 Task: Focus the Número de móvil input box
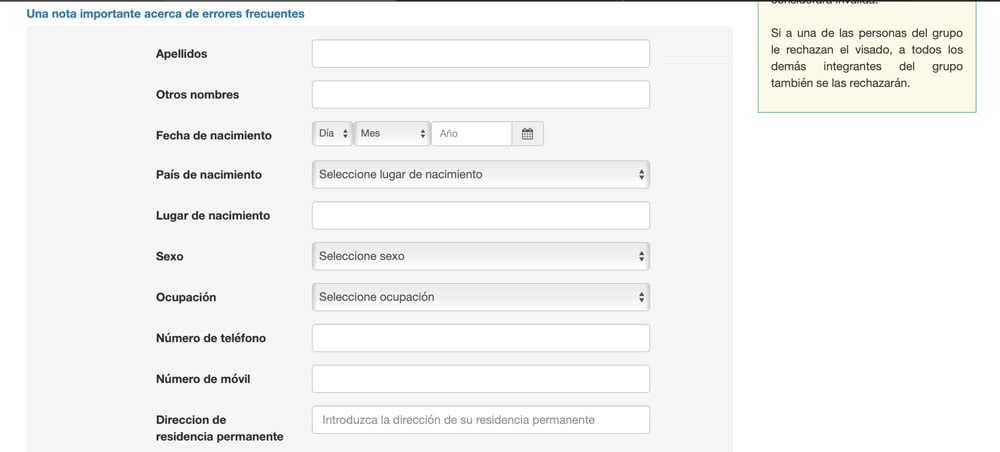point(480,379)
